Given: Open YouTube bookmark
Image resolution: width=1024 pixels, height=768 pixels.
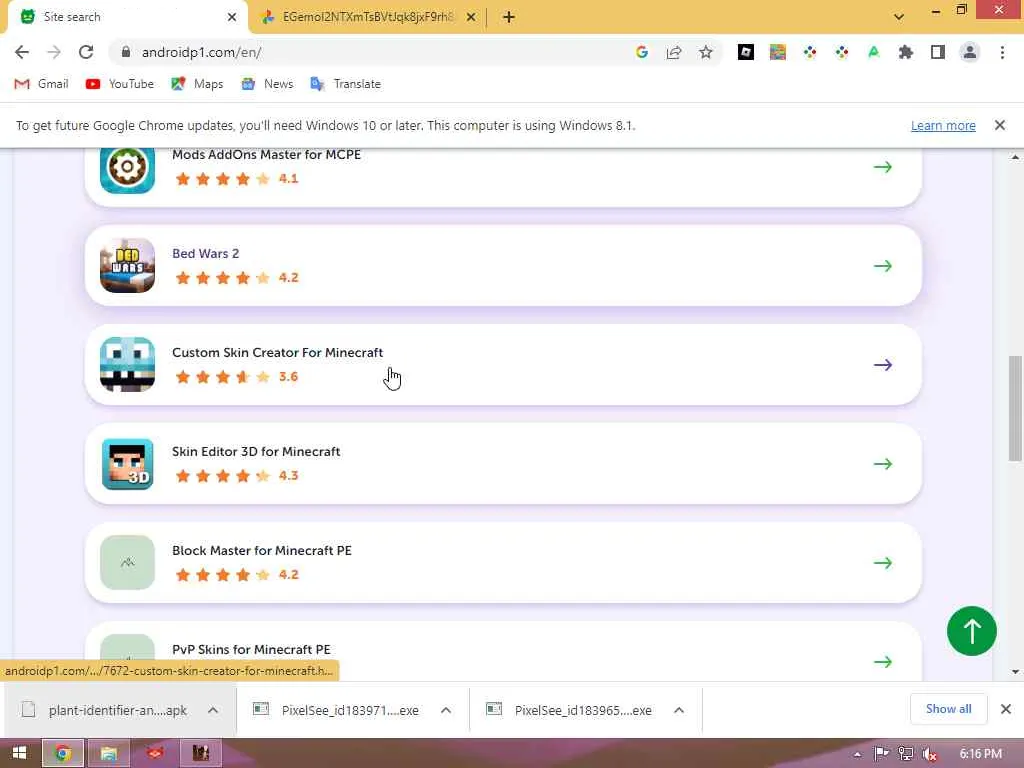Looking at the screenshot, I should tap(120, 84).
